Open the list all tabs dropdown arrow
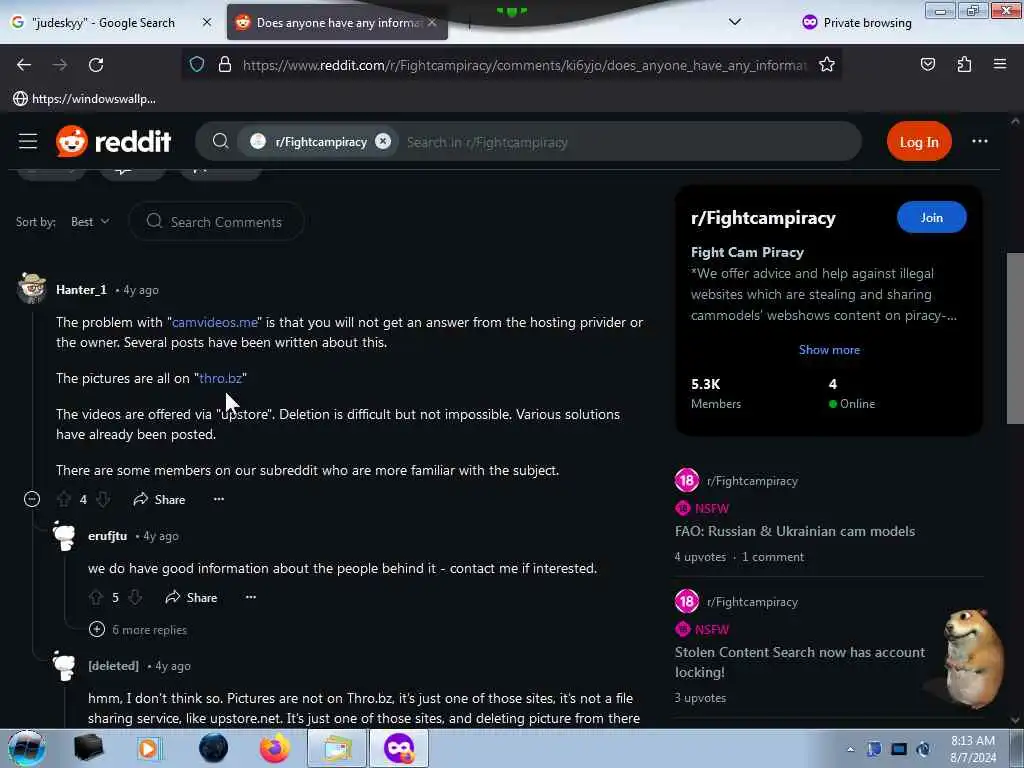 click(x=735, y=22)
